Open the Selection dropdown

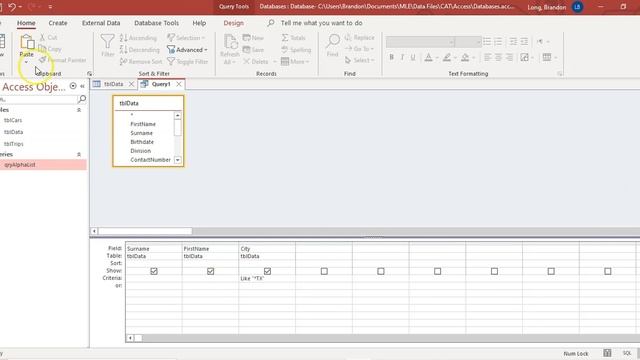click(186, 38)
